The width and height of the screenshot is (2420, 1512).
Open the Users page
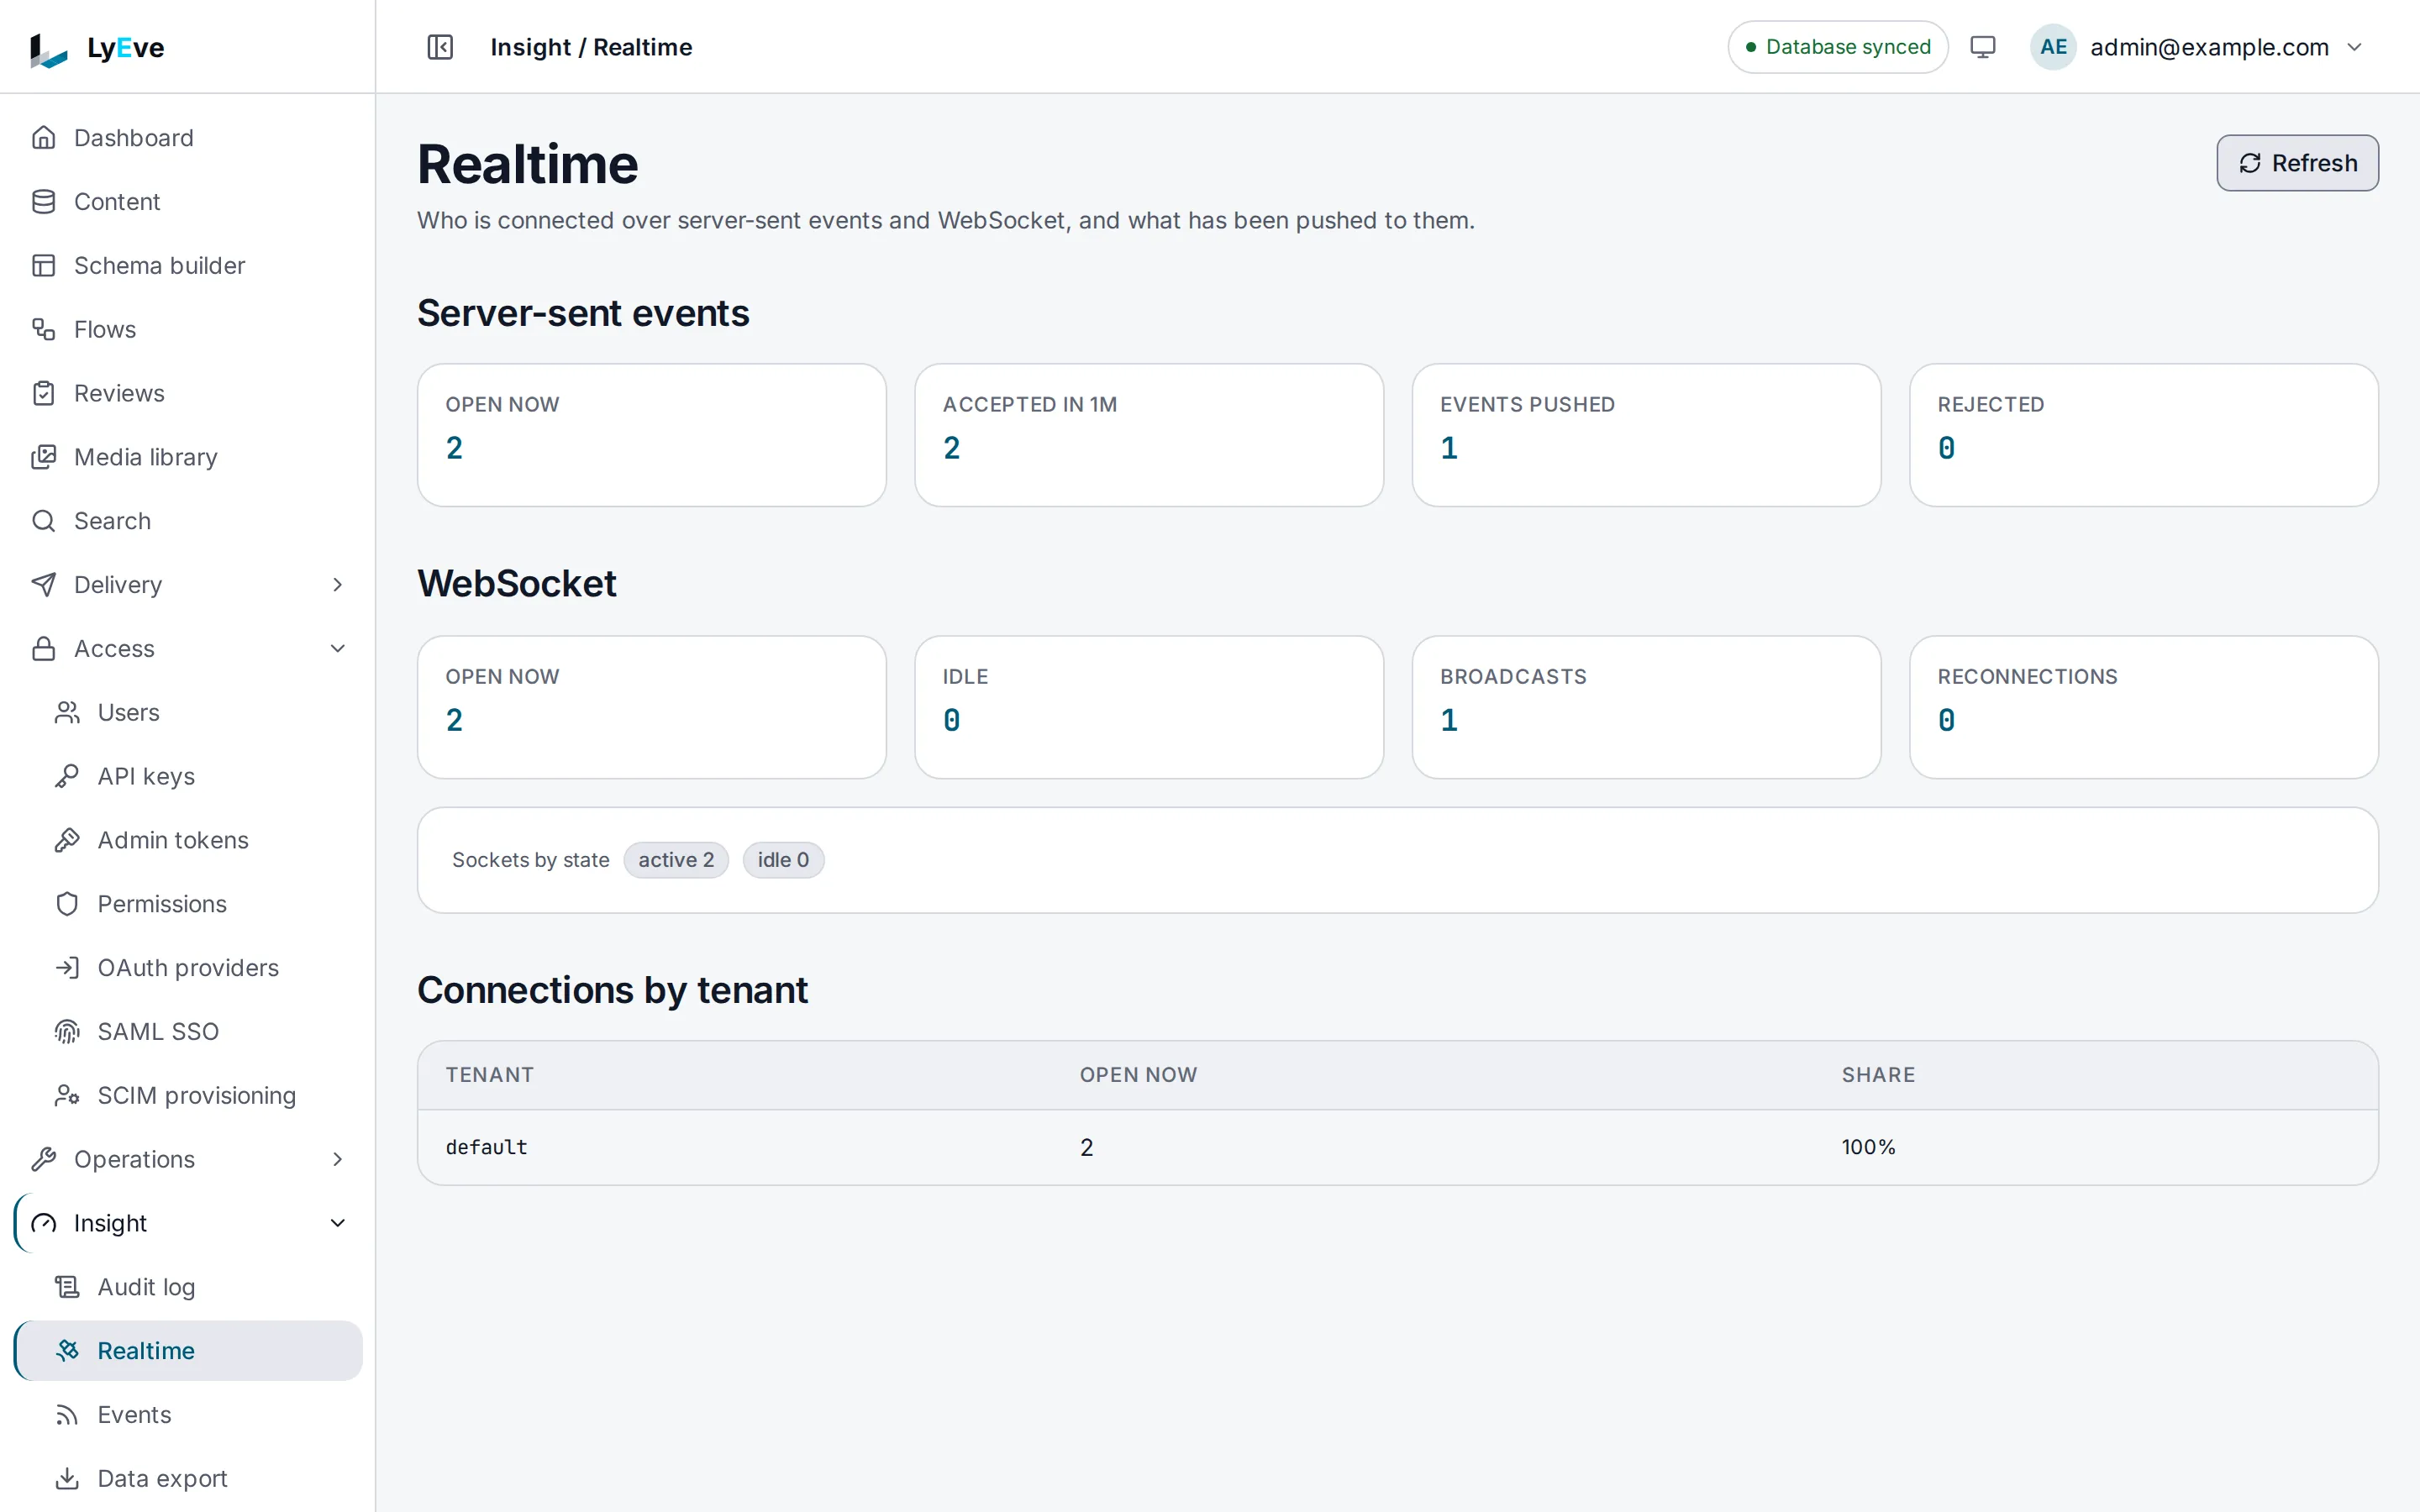pyautogui.click(x=188, y=713)
